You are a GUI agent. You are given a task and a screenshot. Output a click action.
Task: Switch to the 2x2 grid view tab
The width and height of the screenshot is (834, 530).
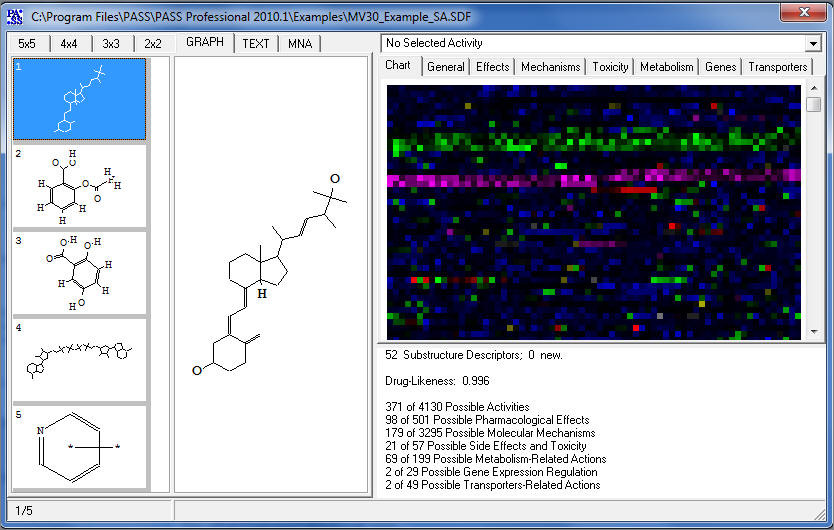[153, 44]
